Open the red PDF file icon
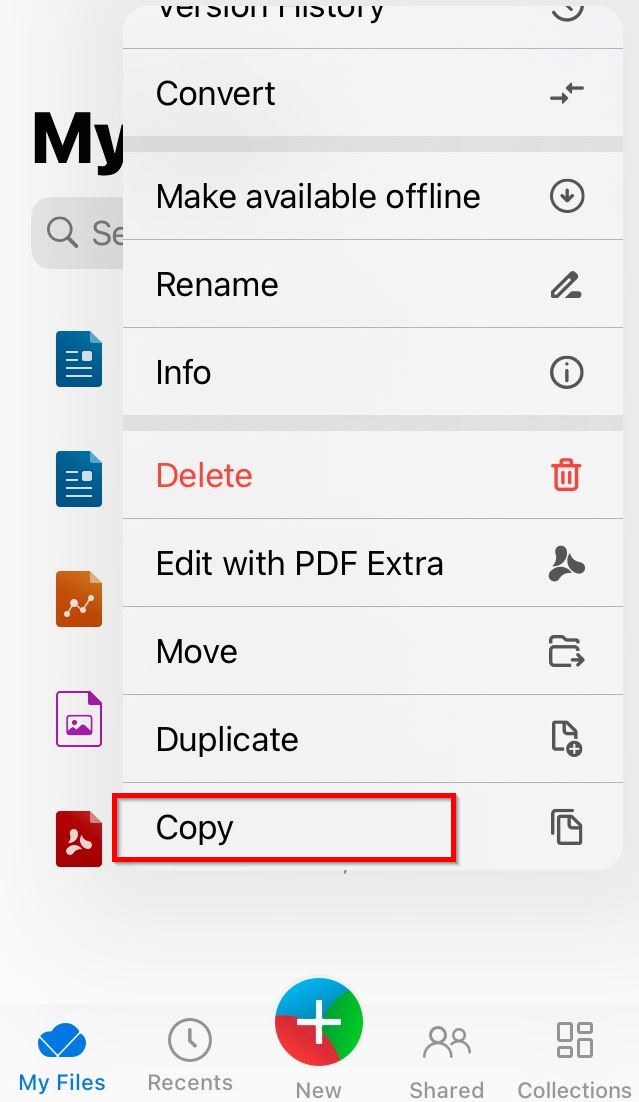 click(79, 839)
